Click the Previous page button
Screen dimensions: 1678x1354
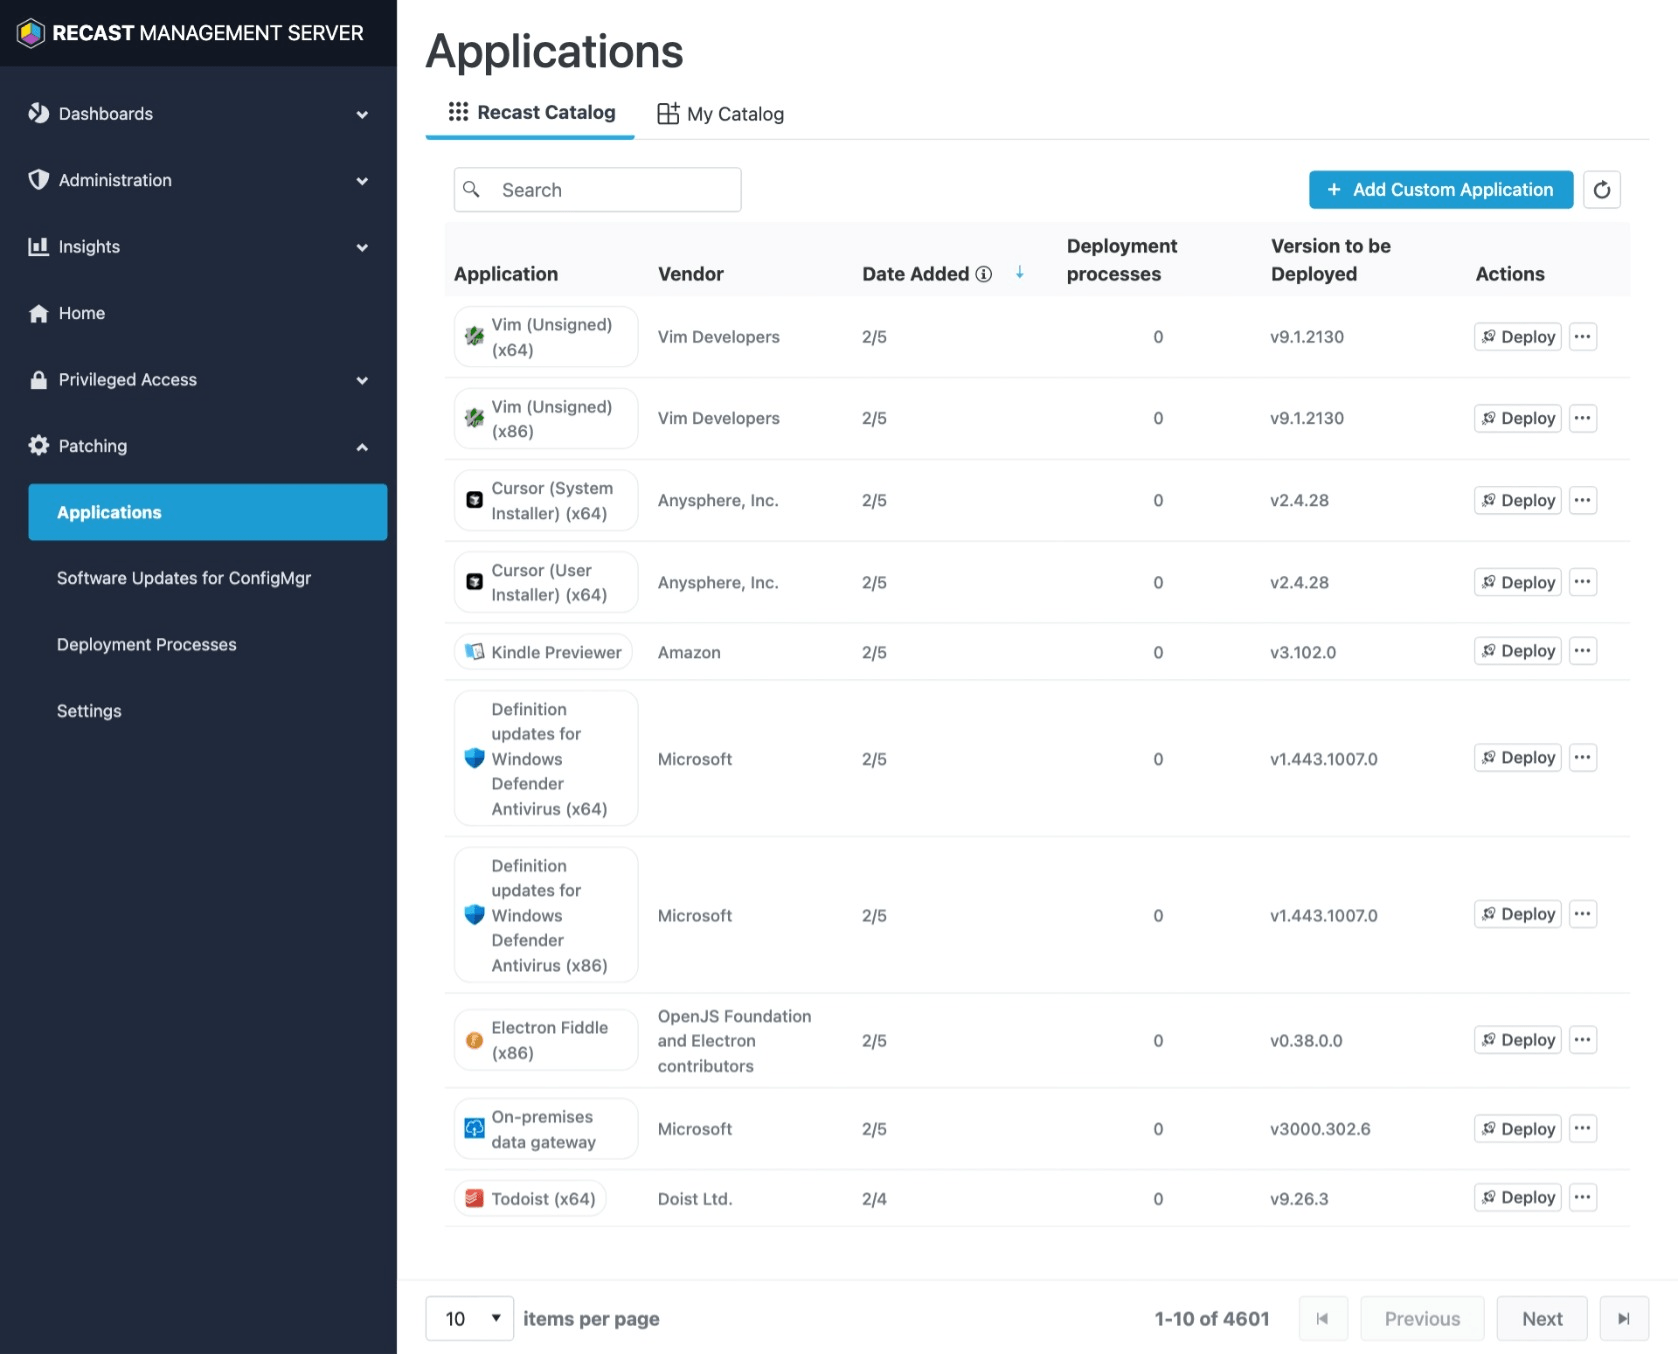1422,1318
